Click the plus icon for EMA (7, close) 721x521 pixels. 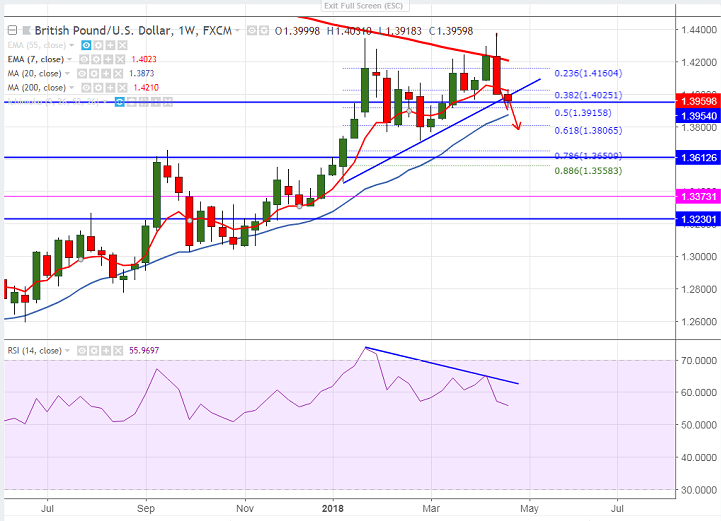click(x=108, y=59)
